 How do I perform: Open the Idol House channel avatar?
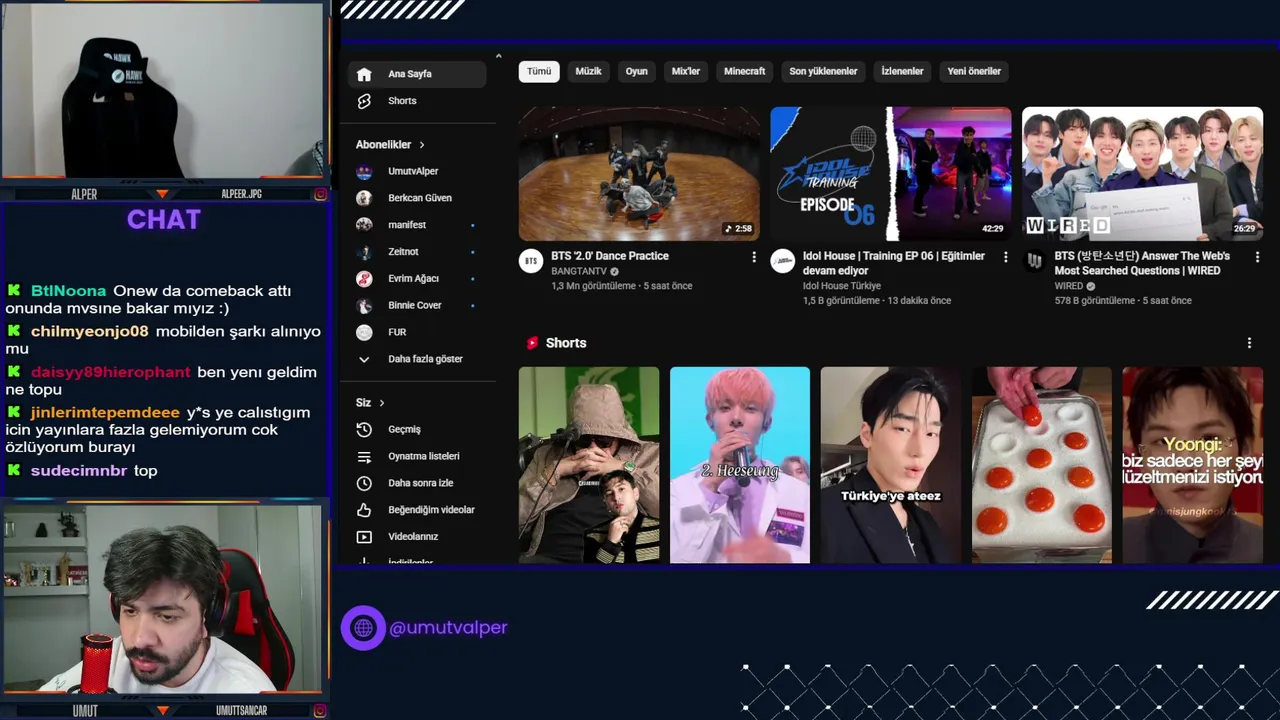[782, 261]
